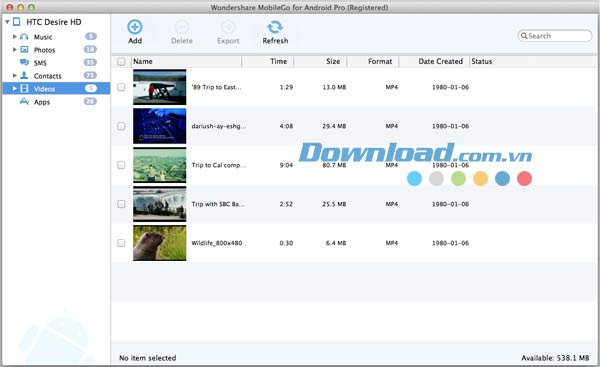The width and height of the screenshot is (600, 367).
Task: Sort by Date Created column header
Action: [434, 61]
